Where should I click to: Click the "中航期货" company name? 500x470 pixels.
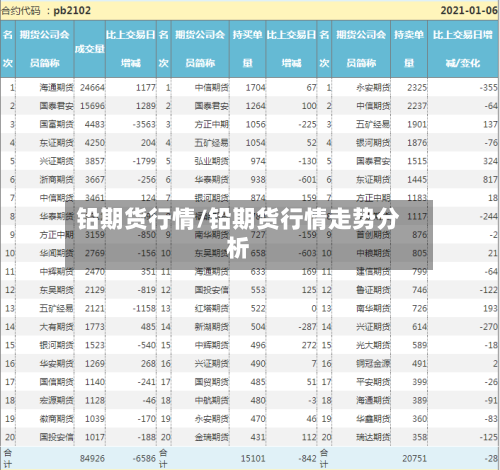point(212,400)
